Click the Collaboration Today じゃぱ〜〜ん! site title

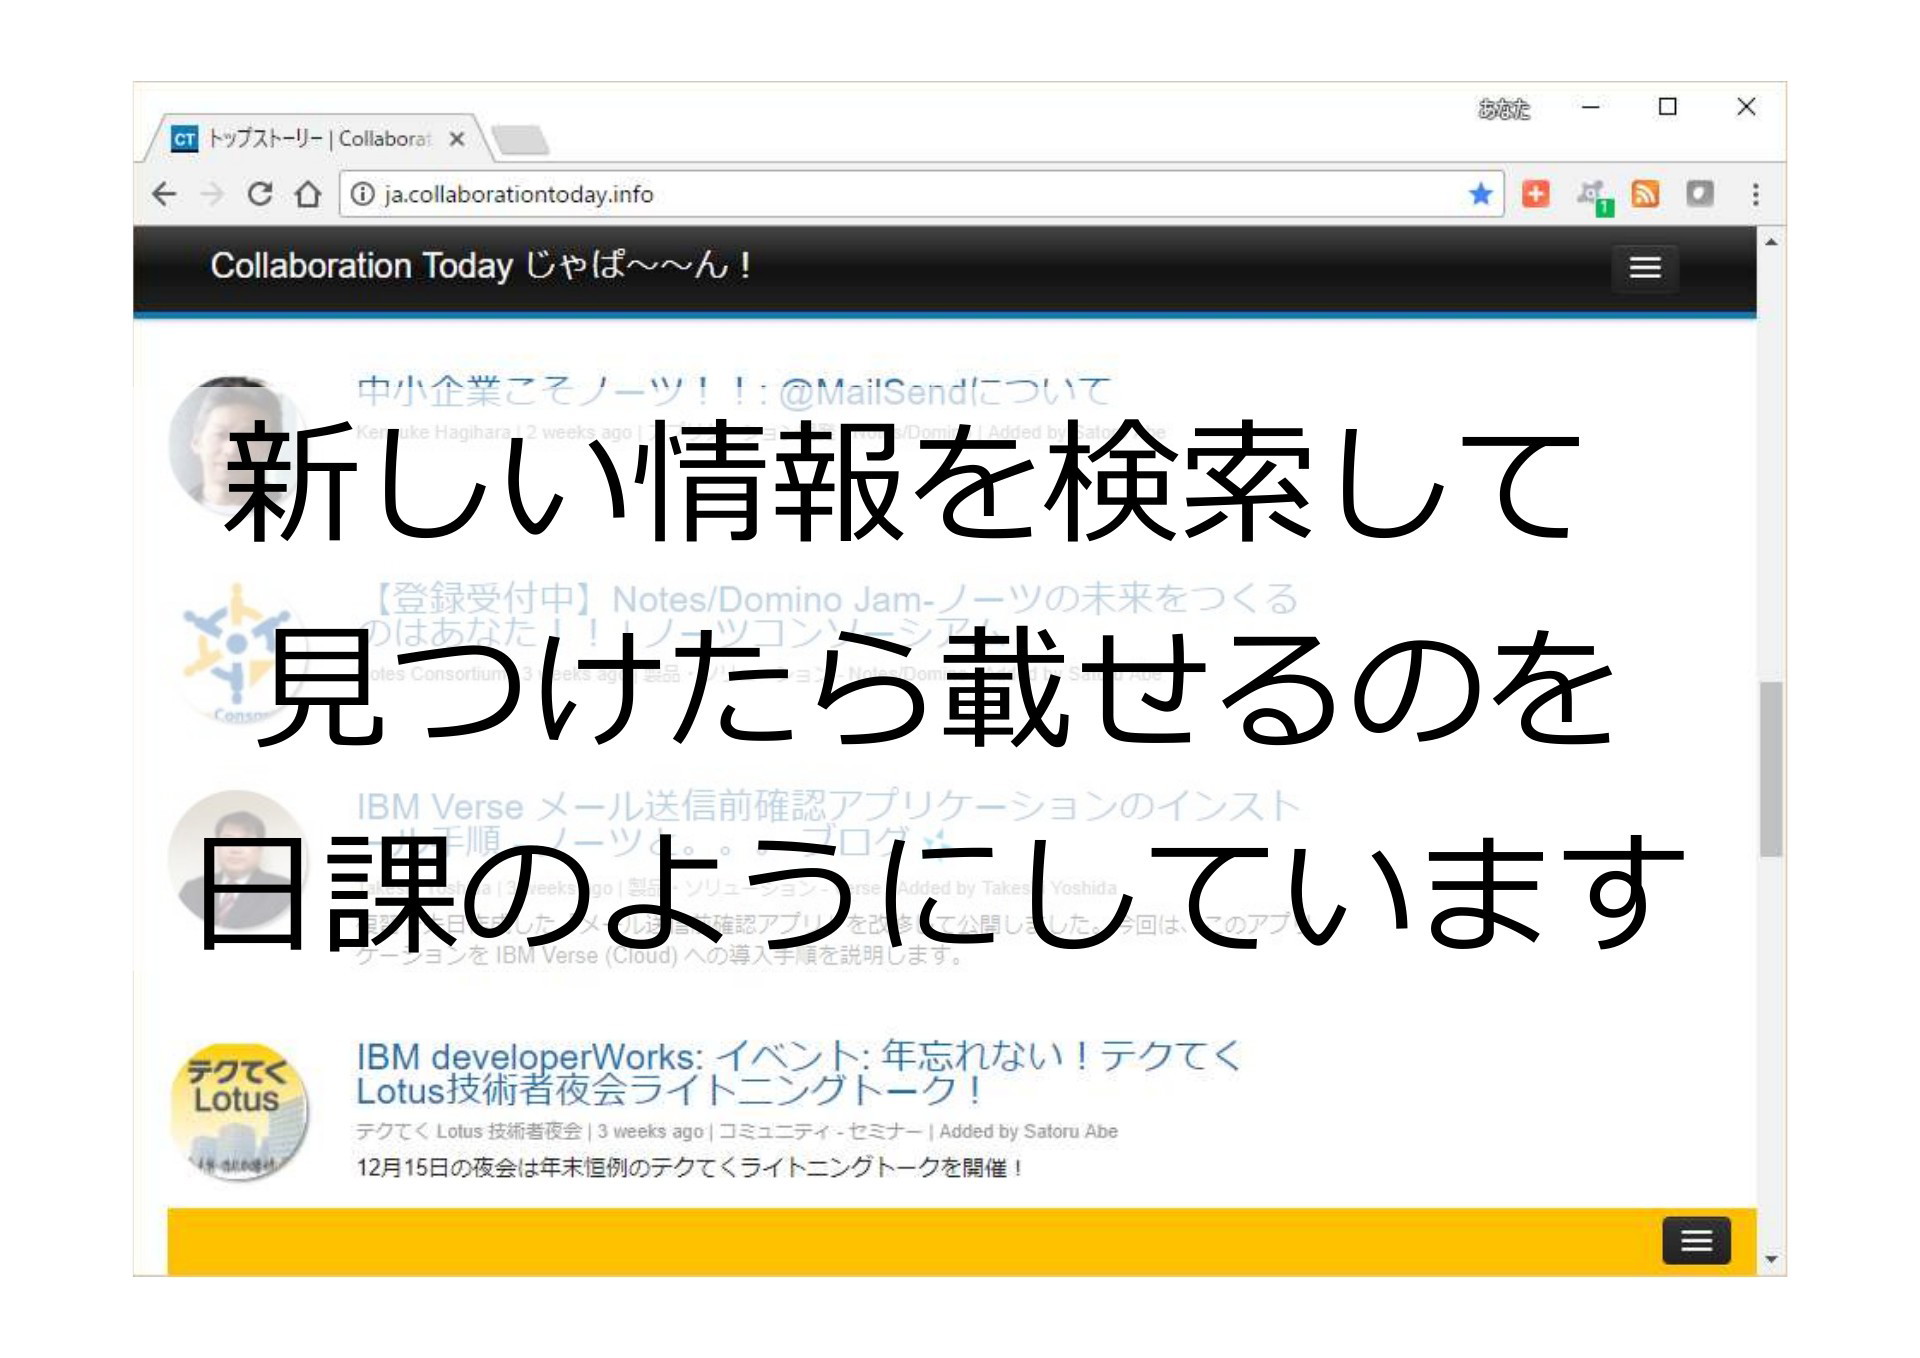480,266
